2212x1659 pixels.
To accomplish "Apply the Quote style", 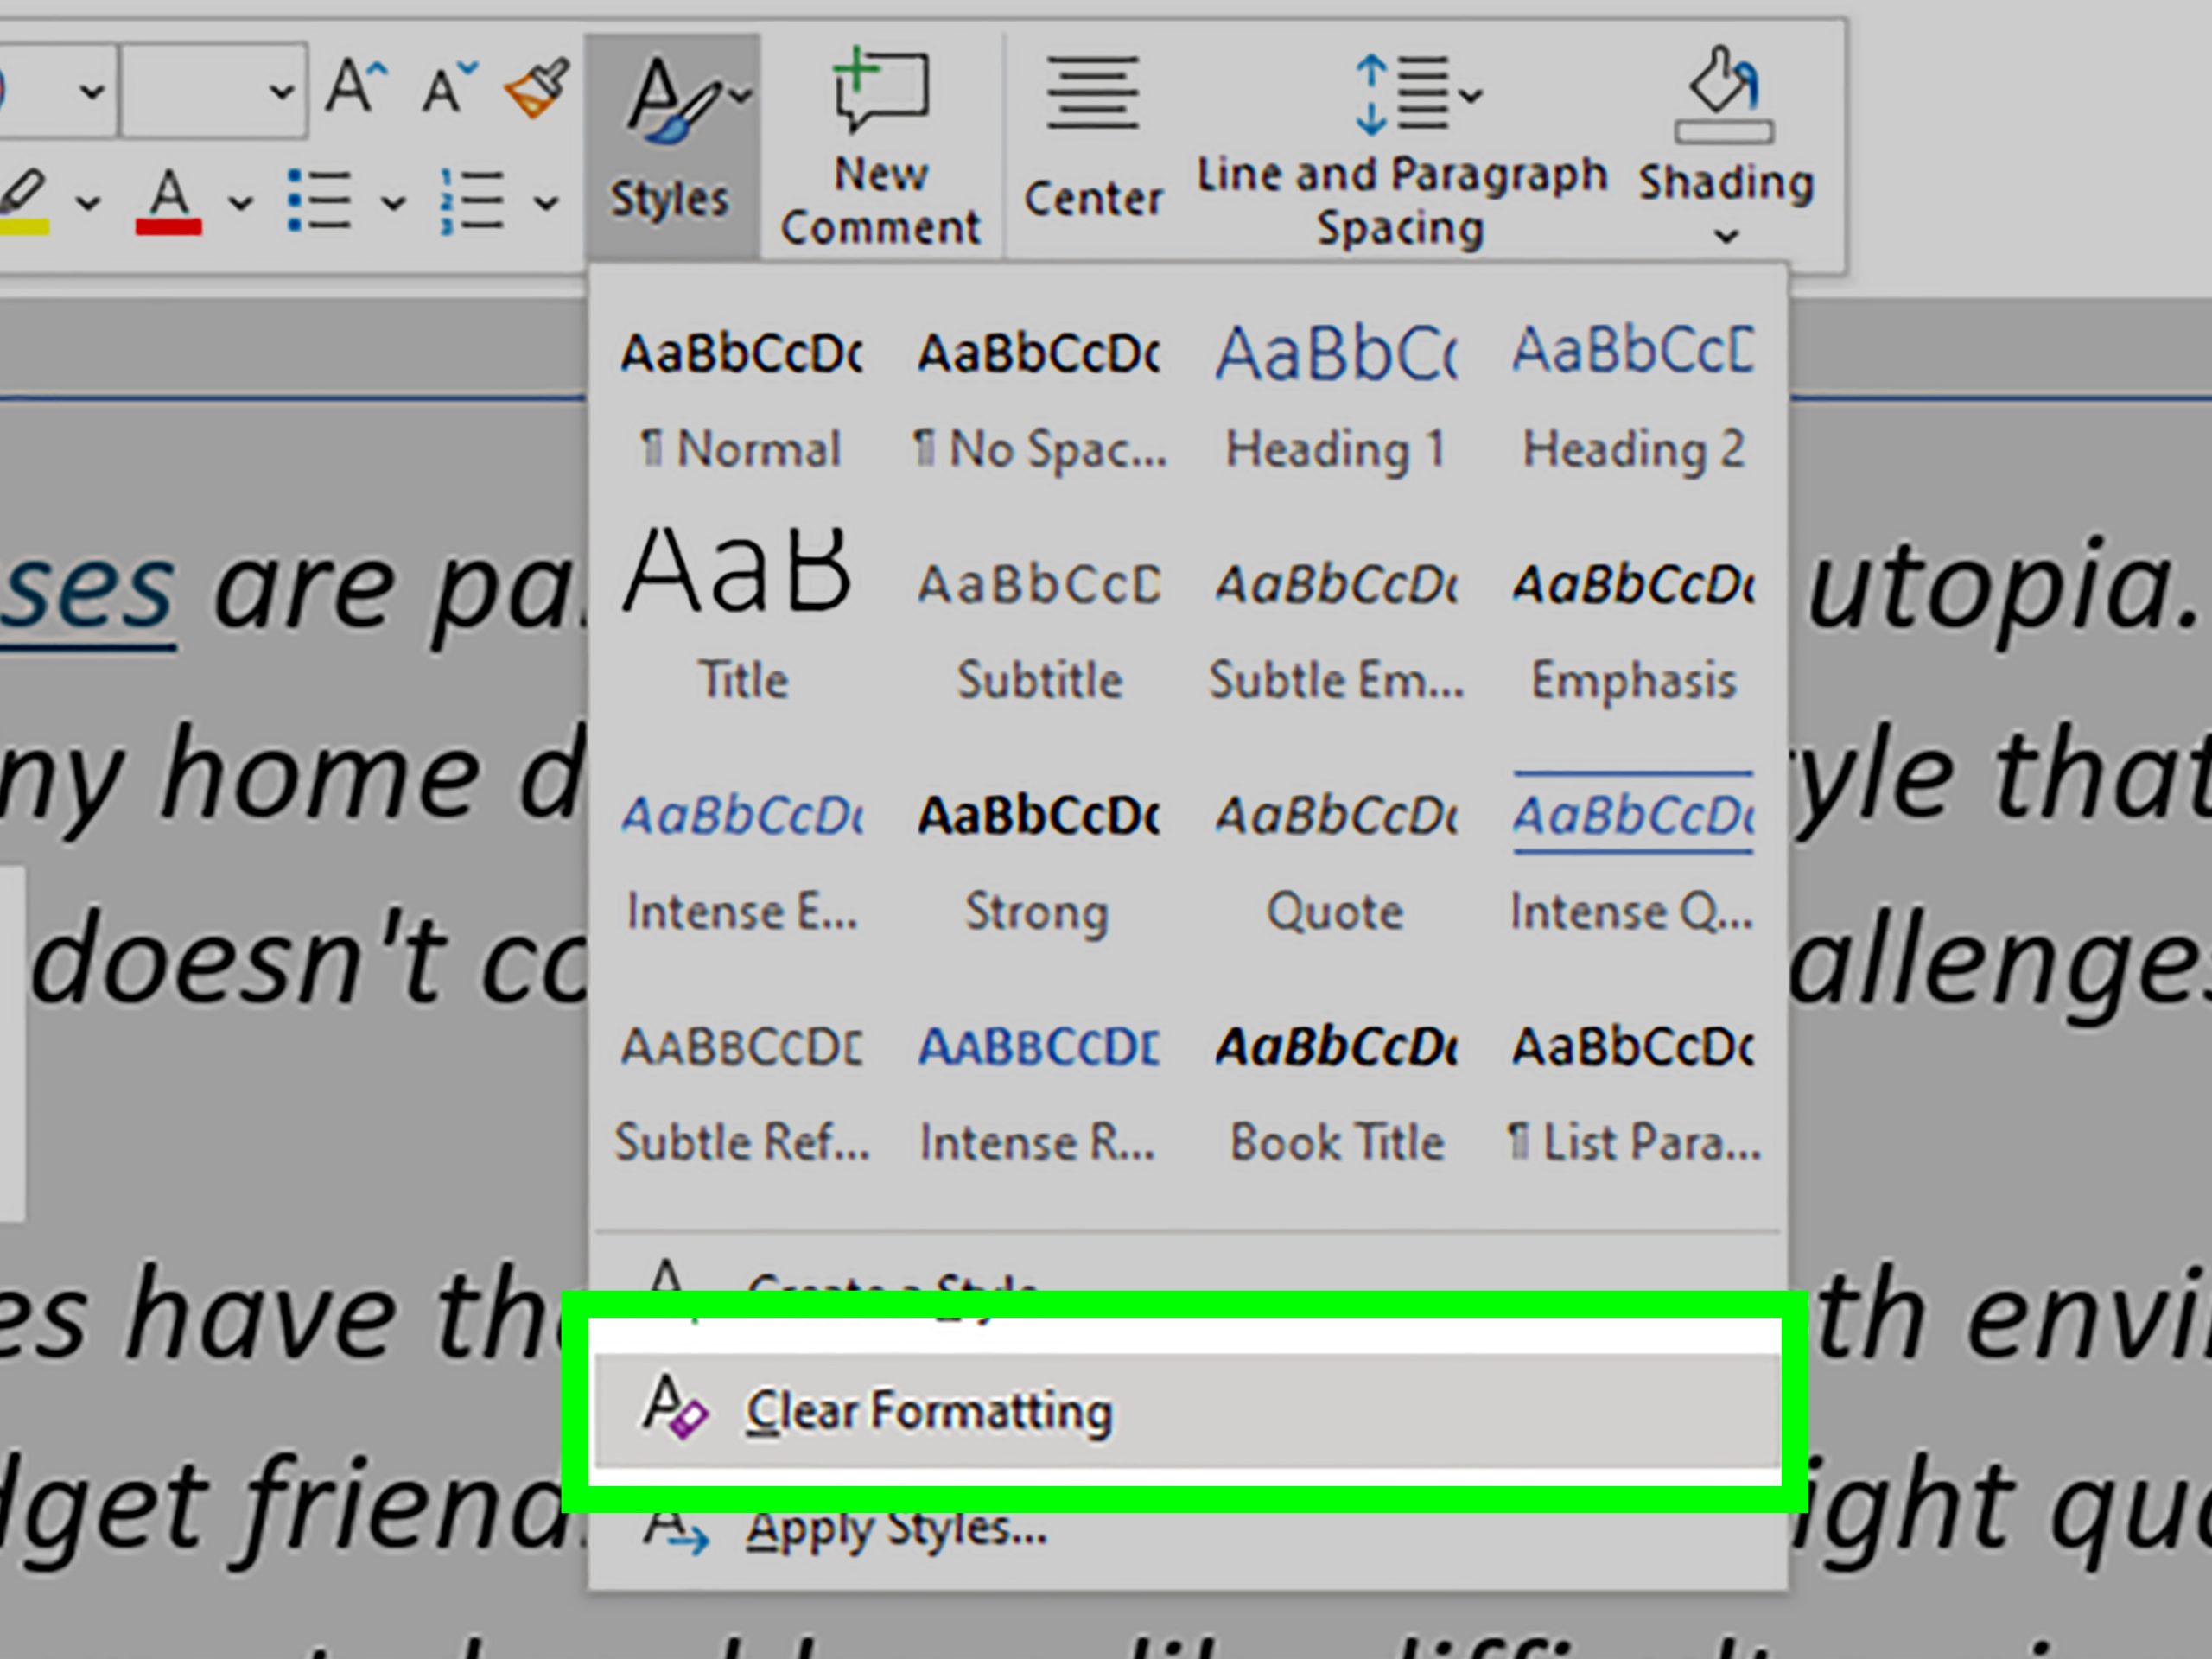I will tap(1336, 860).
